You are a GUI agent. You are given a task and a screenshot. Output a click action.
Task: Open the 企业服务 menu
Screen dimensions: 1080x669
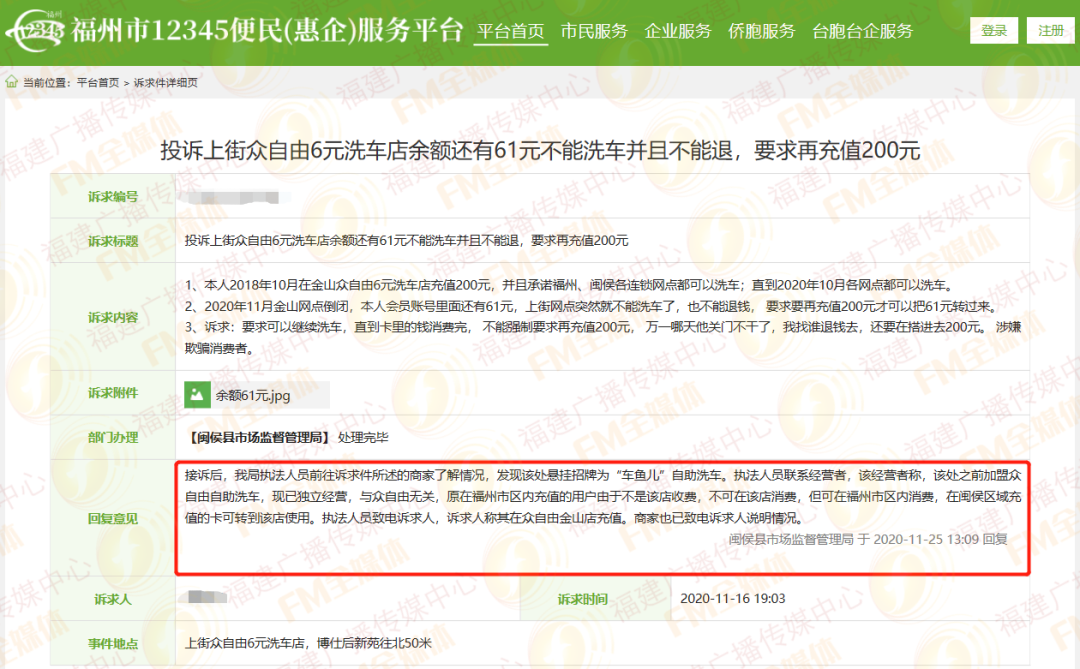point(678,31)
